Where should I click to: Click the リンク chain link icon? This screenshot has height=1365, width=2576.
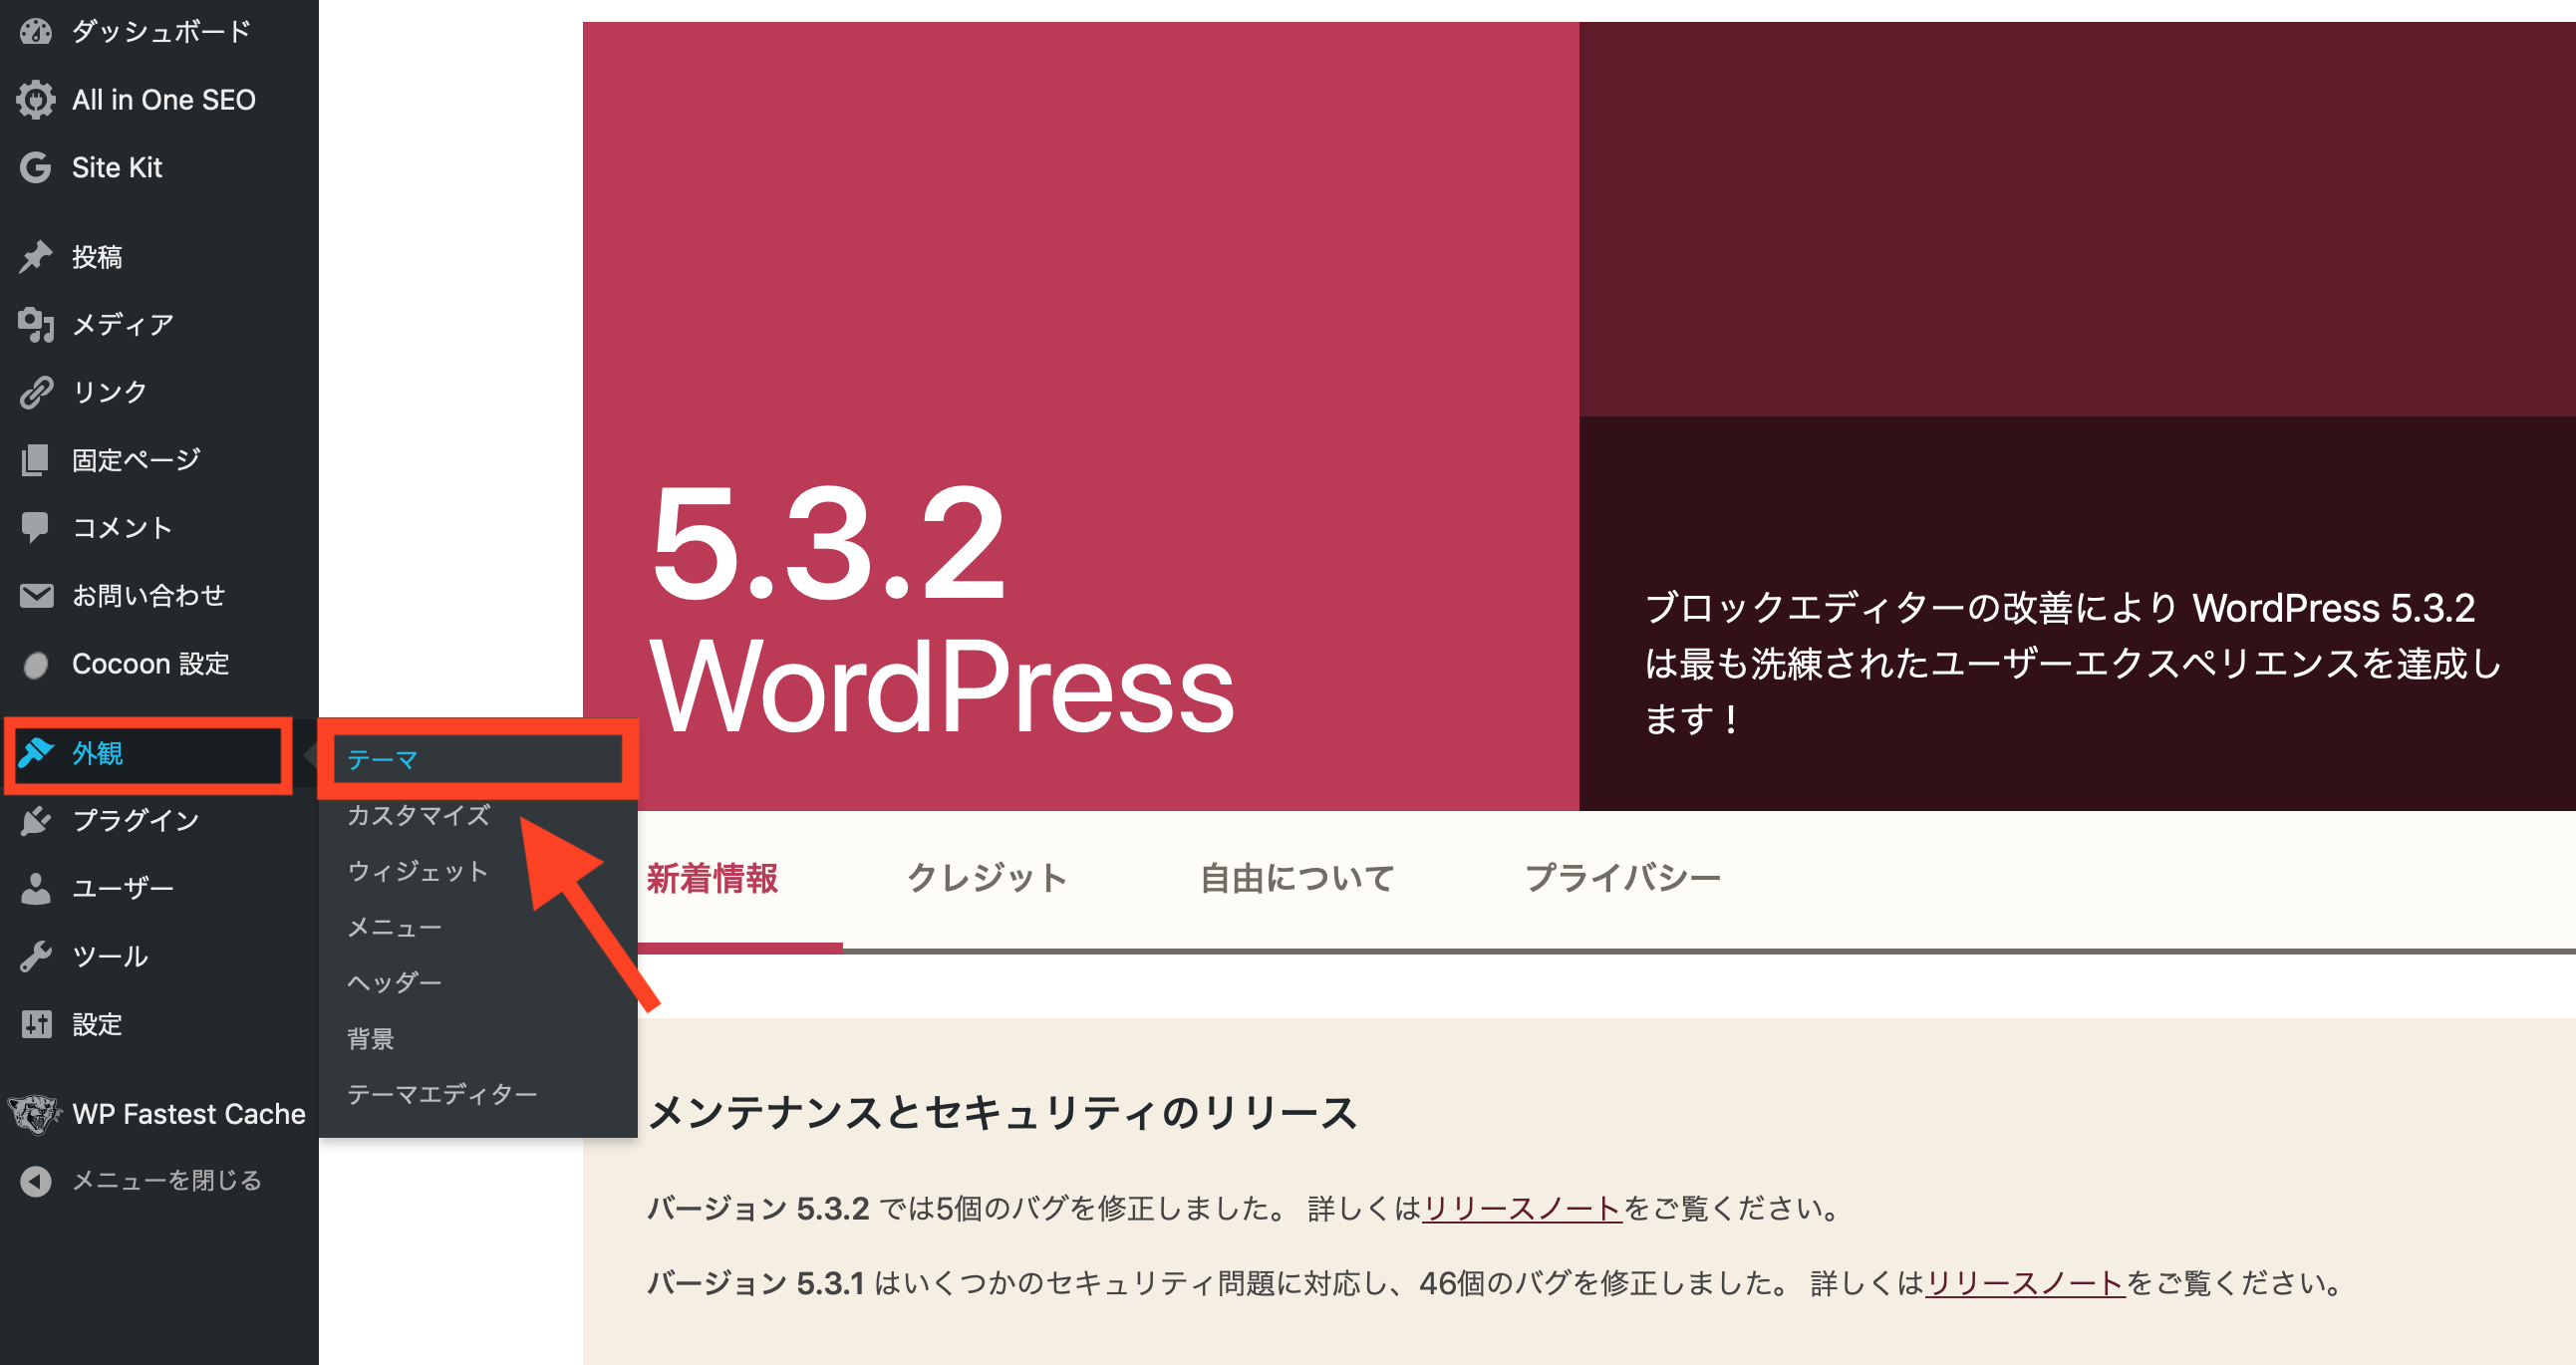(36, 392)
